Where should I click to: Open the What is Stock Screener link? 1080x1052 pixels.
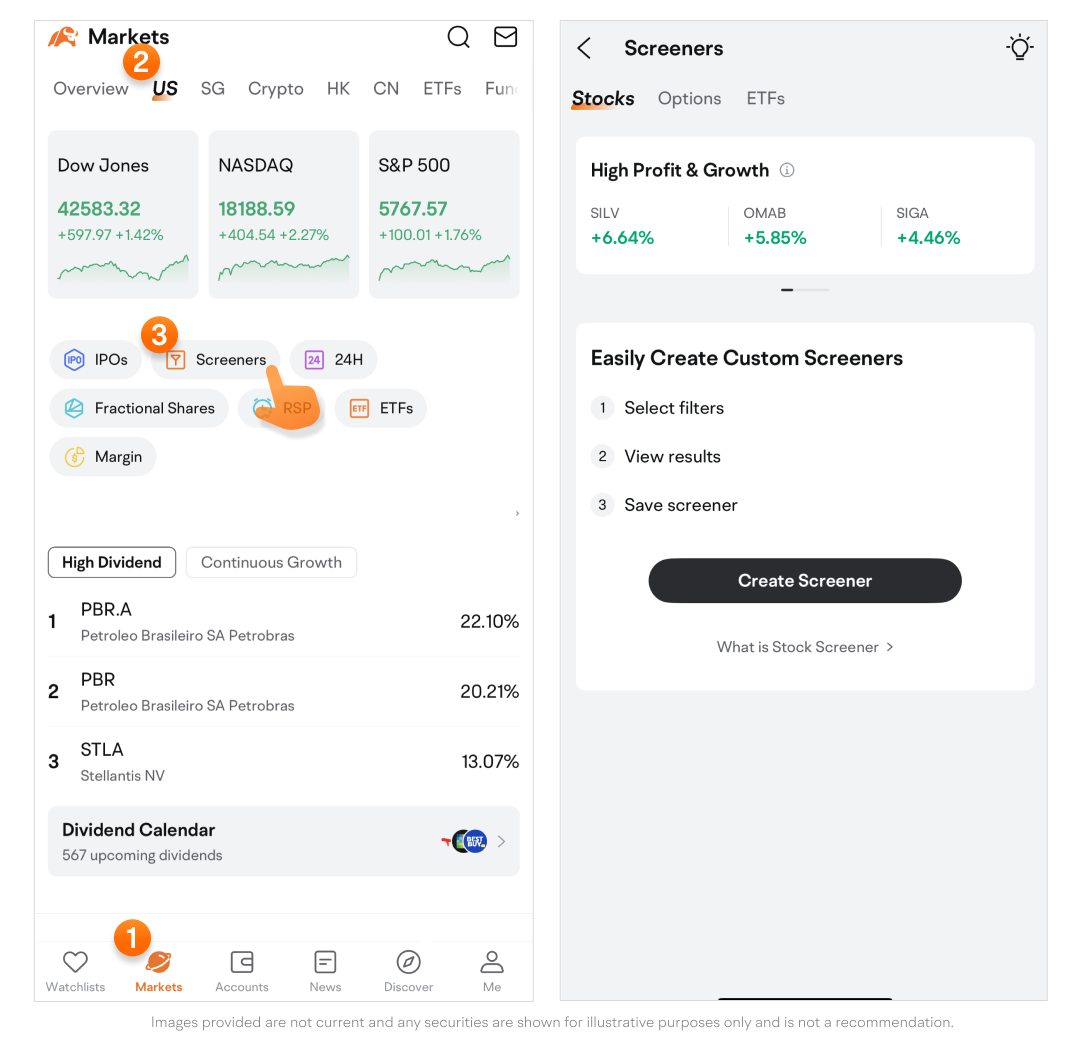coord(804,647)
